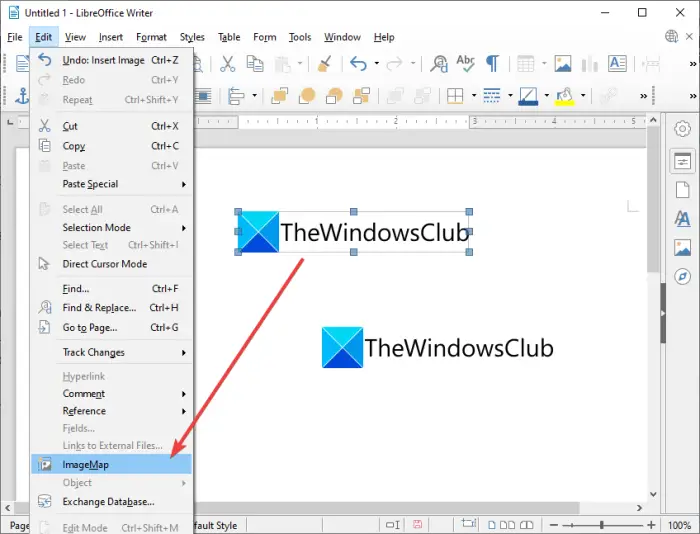The image size is (700, 534).
Task: Click the Border Style lines icon
Action: point(492,96)
